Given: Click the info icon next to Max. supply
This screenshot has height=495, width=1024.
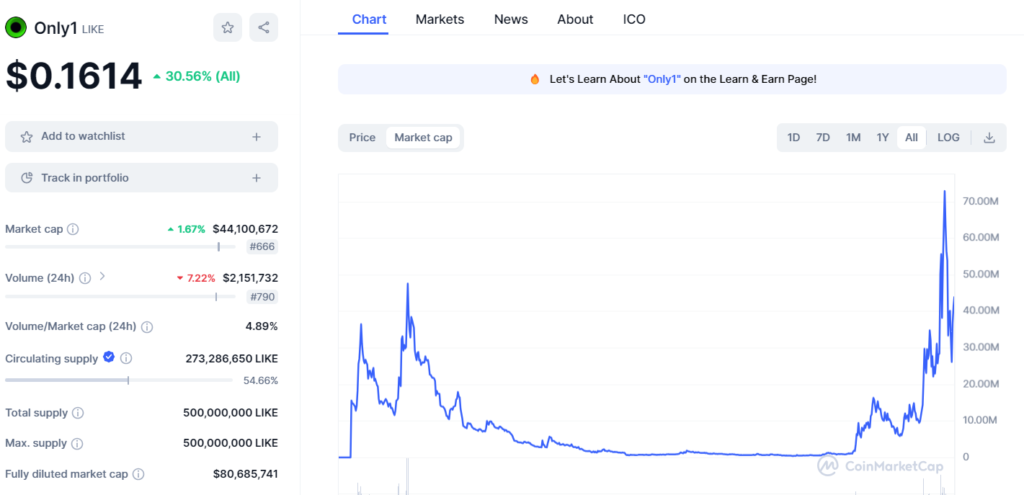Looking at the screenshot, I should (x=77, y=443).
